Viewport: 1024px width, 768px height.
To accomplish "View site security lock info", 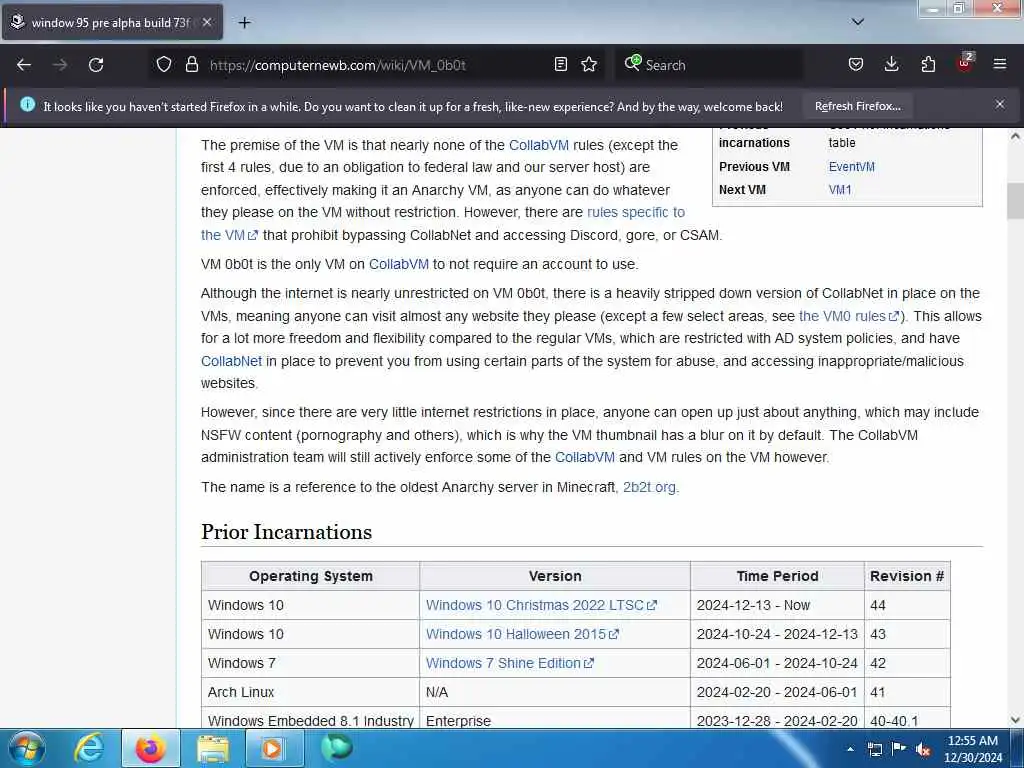I will pyautogui.click(x=191, y=64).
